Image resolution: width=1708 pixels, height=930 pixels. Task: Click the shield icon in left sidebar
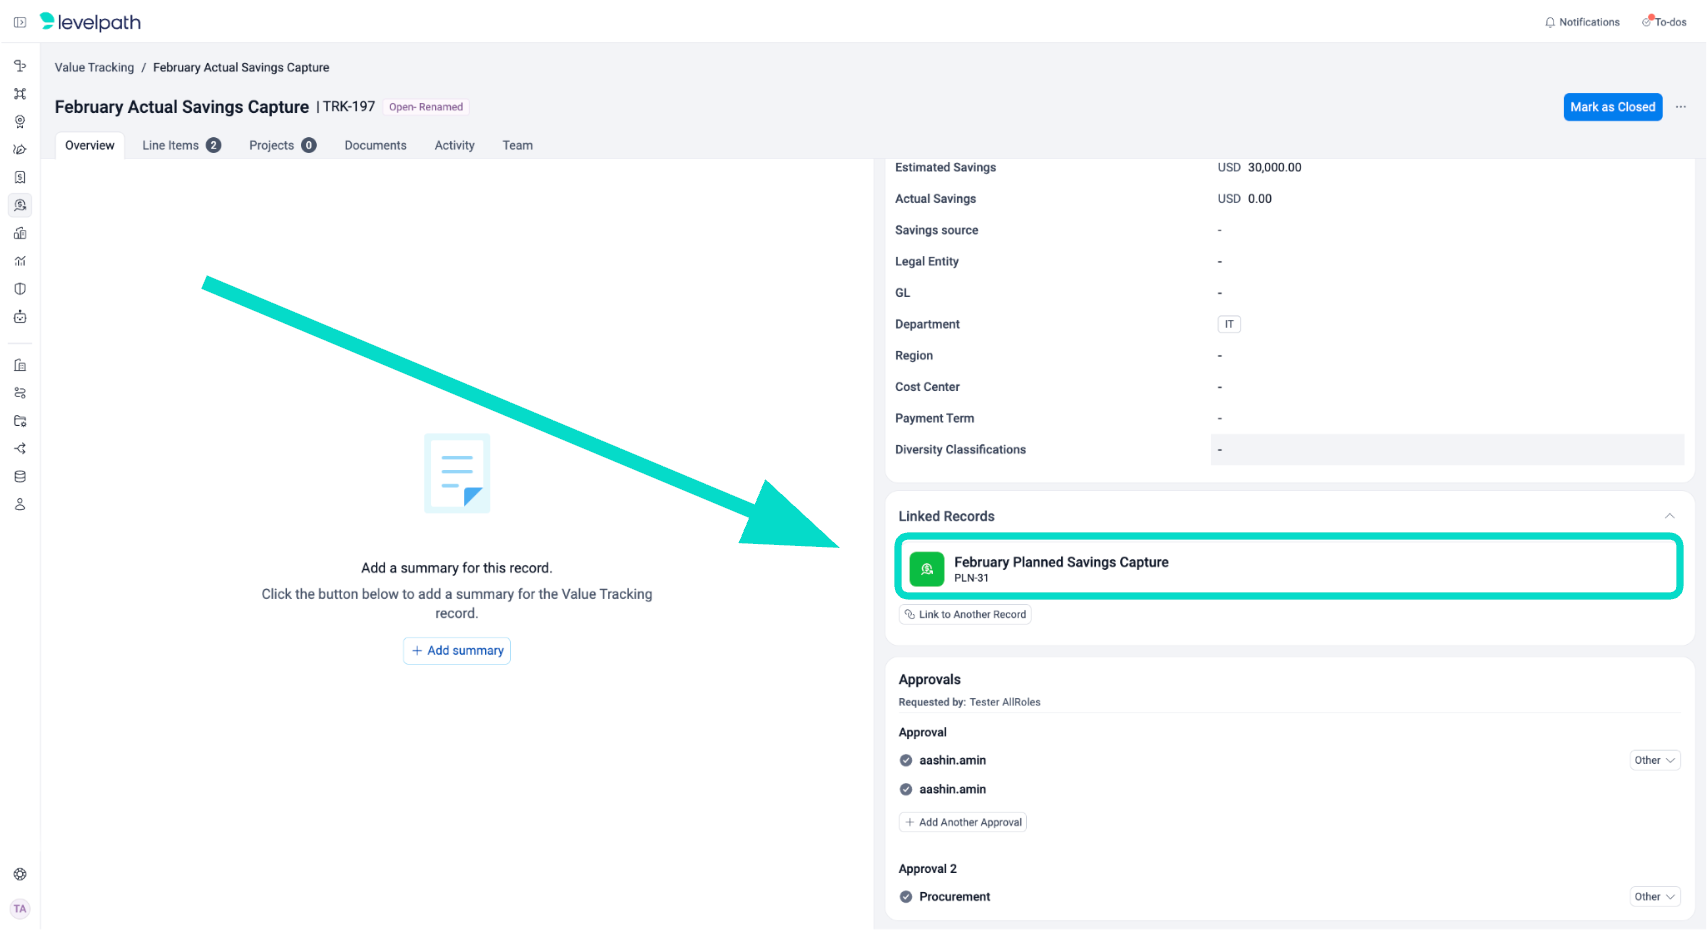tap(20, 289)
